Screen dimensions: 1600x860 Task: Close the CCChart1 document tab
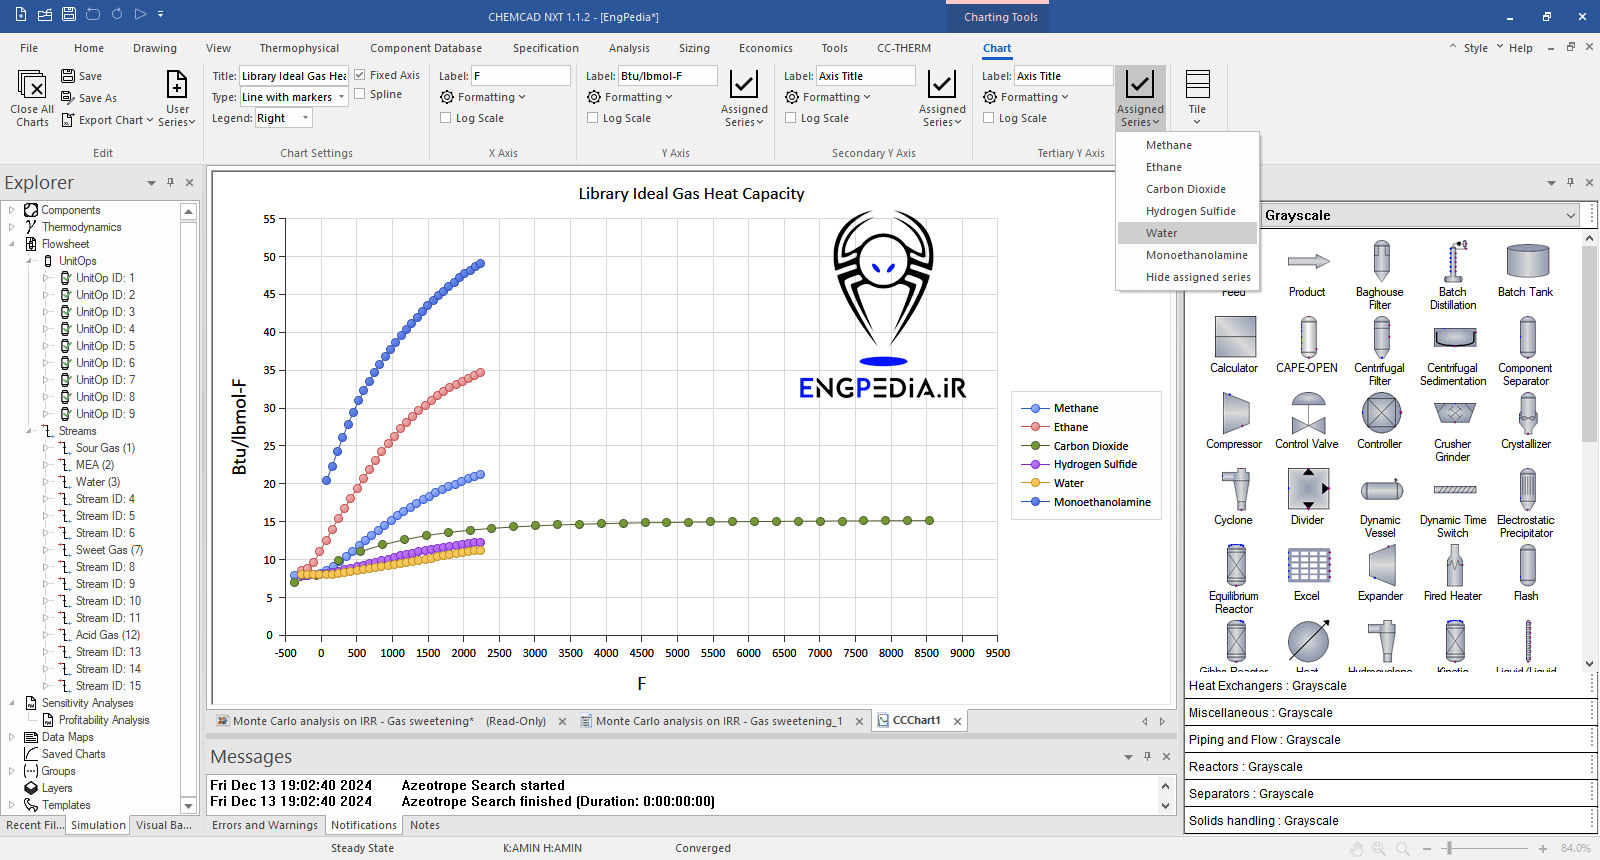pos(957,721)
